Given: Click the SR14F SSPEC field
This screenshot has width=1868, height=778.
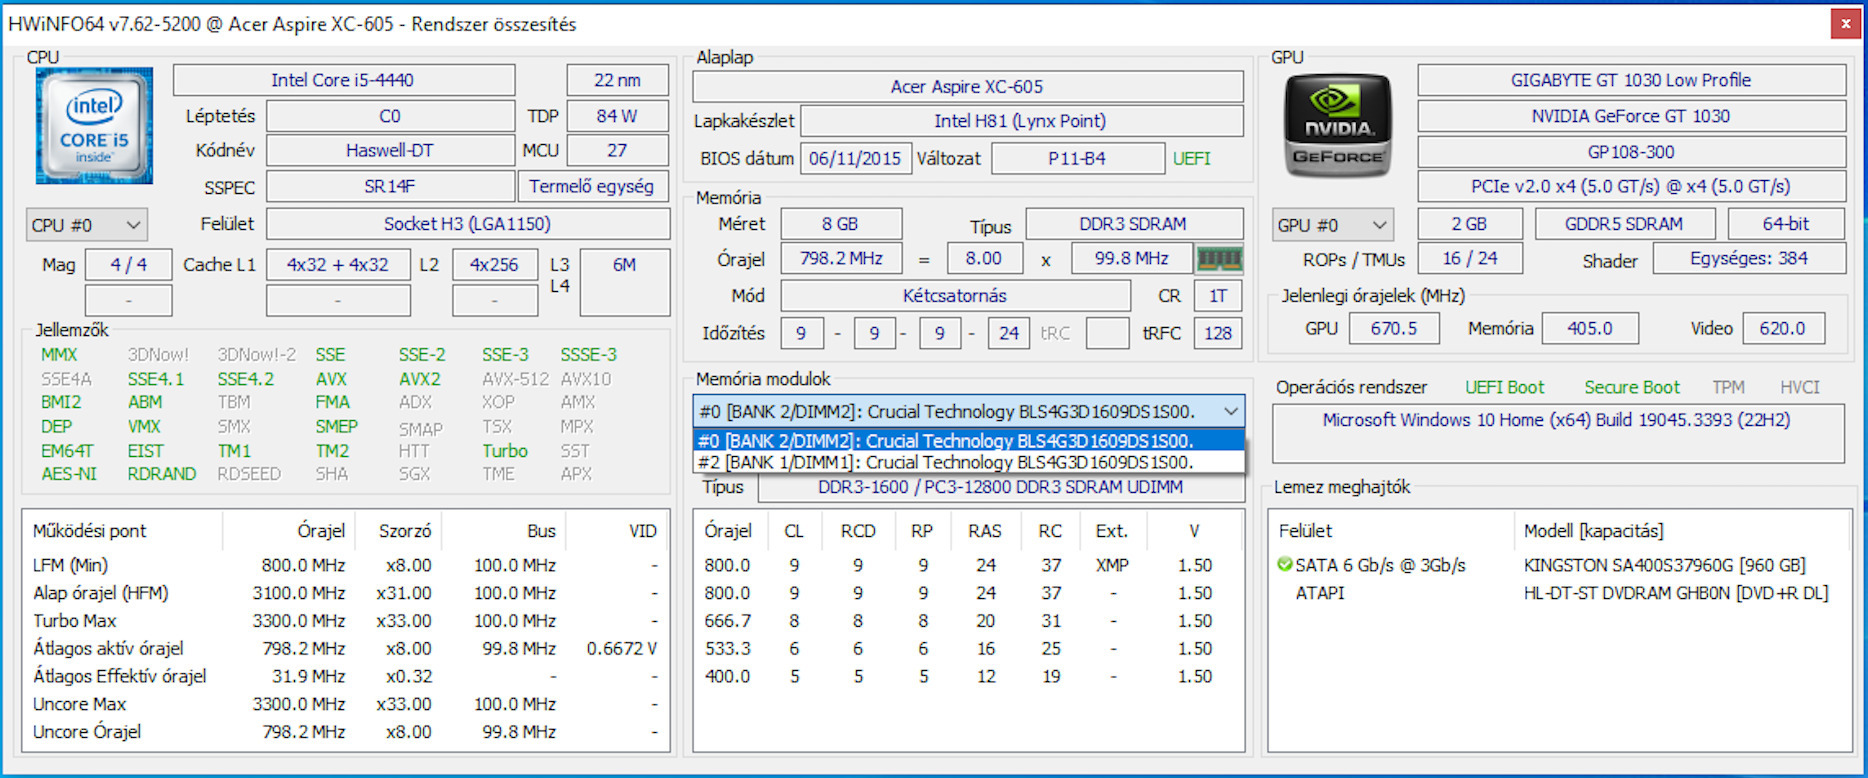Looking at the screenshot, I should (x=390, y=186).
